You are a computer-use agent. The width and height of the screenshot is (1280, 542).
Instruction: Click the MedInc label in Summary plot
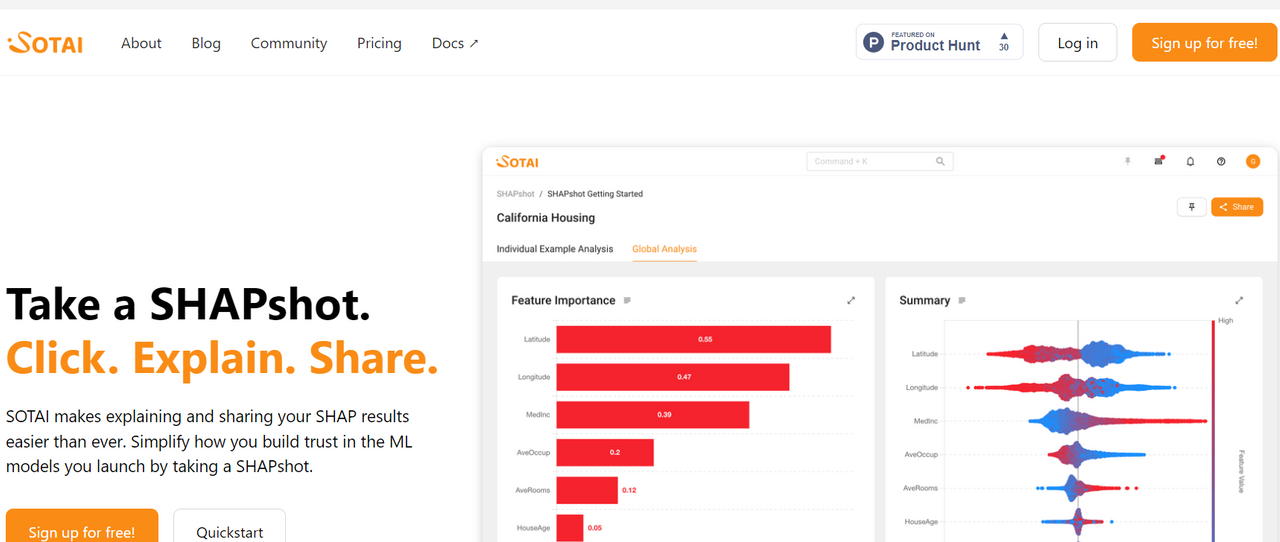[926, 421]
